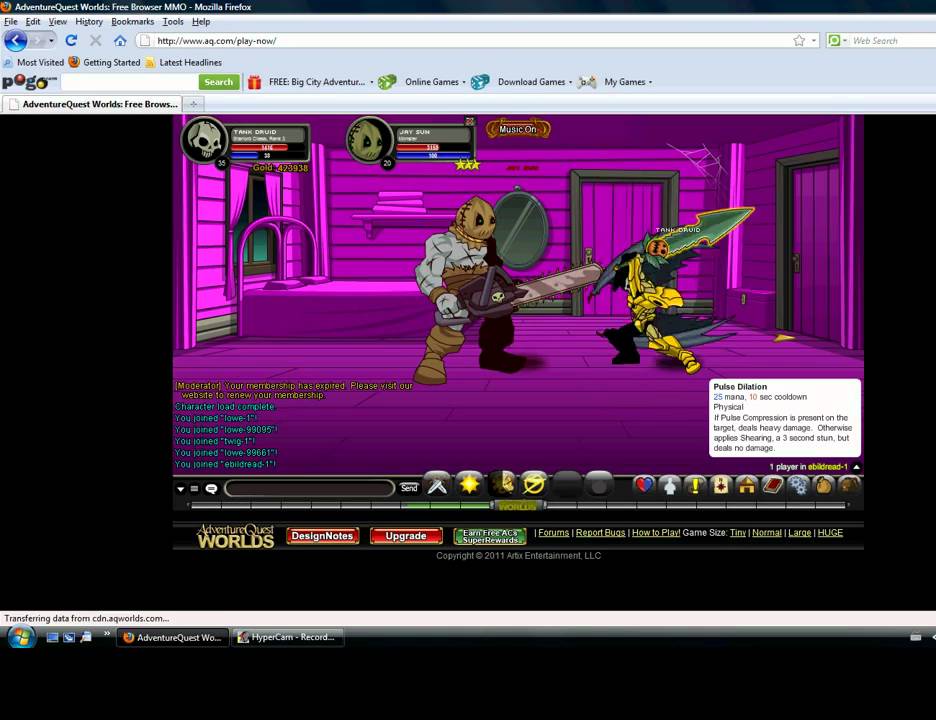The width and height of the screenshot is (936, 720).
Task: Open the gears options icon
Action: tap(798, 485)
